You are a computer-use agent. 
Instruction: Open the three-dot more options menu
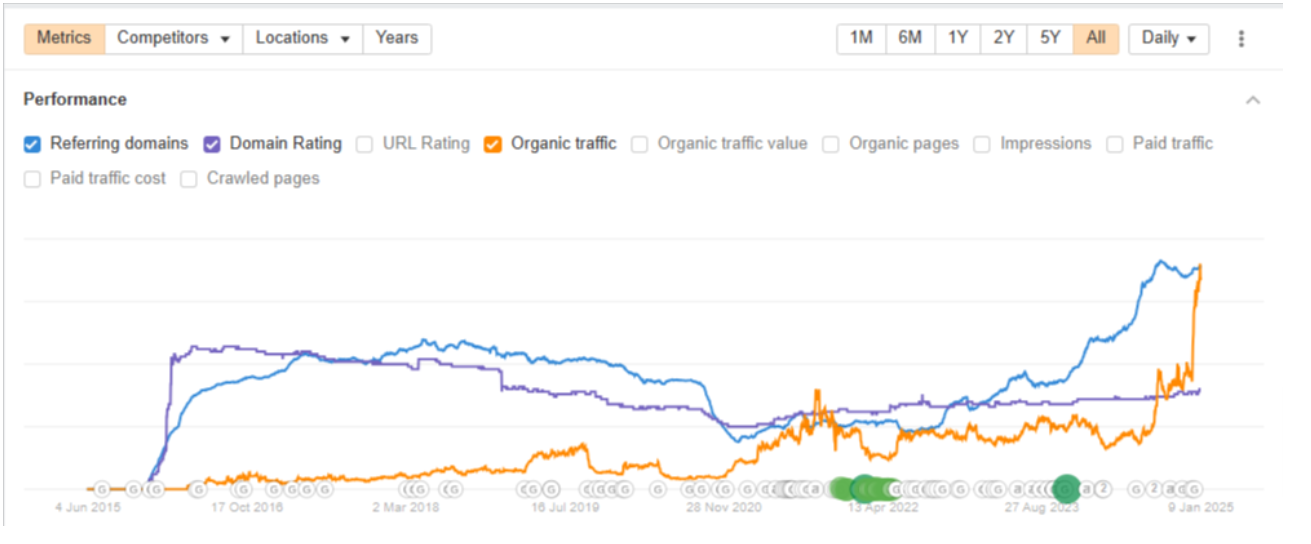(1241, 39)
